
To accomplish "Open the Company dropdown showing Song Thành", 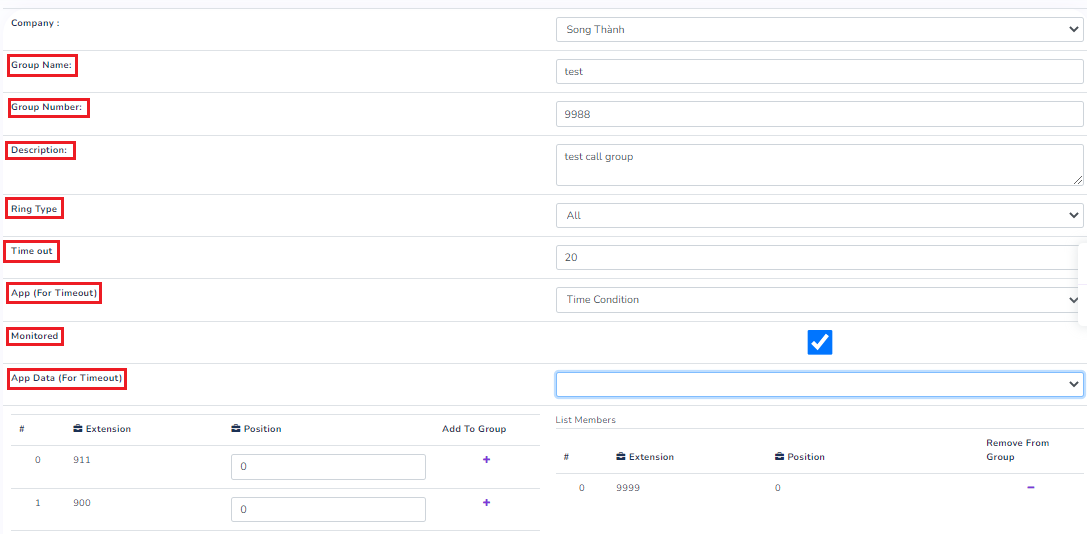I will point(818,30).
